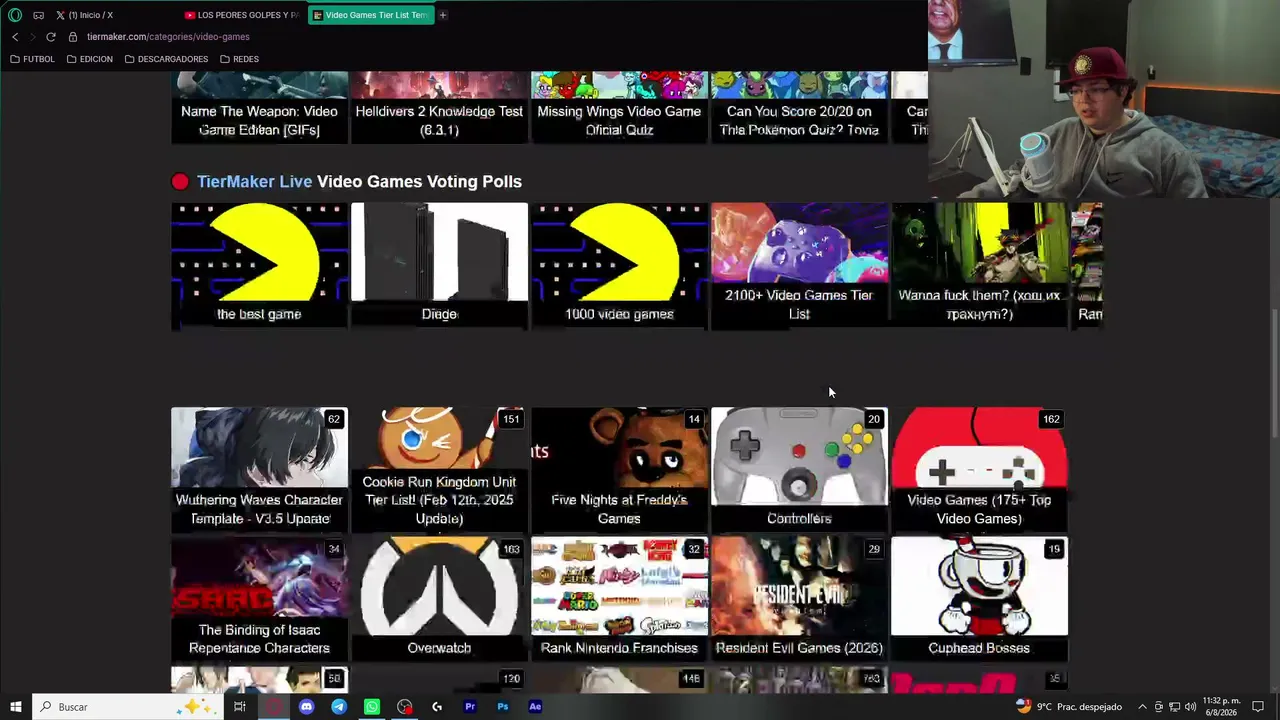The height and width of the screenshot is (720, 1280).
Task: Click the gaming controller icon beside the tabs
Action: [x=38, y=15]
